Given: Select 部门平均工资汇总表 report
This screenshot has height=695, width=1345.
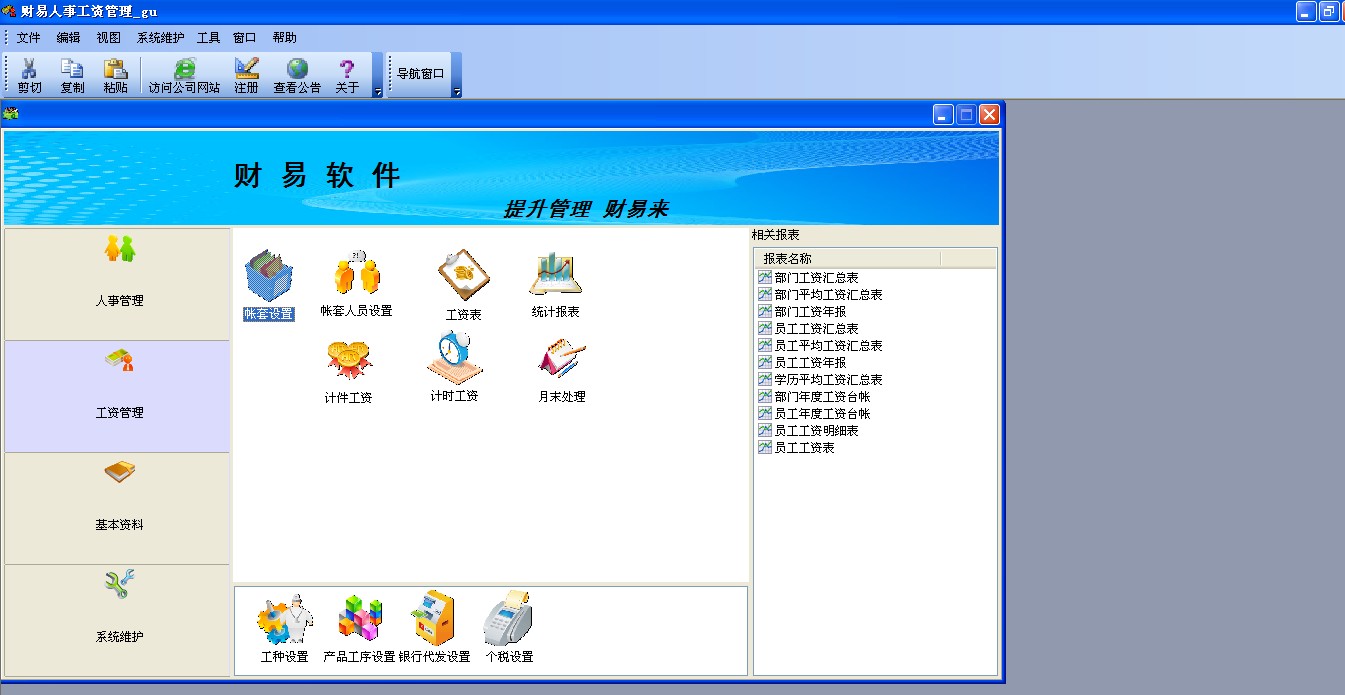Looking at the screenshot, I should click(x=820, y=295).
